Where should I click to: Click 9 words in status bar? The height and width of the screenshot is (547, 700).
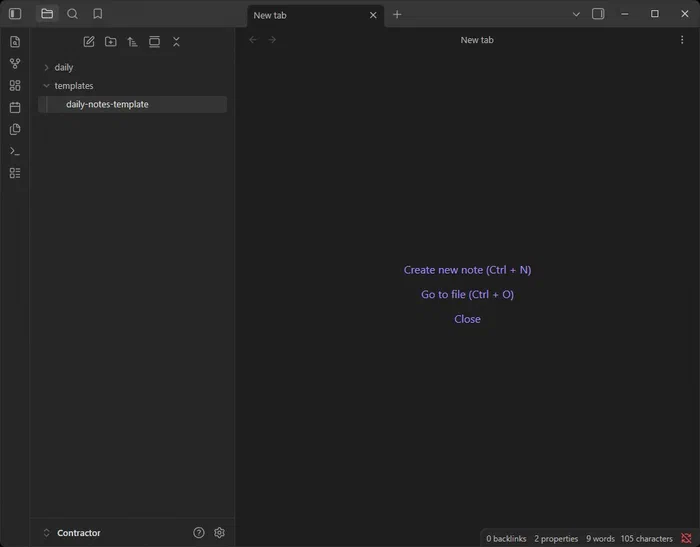(x=600, y=539)
